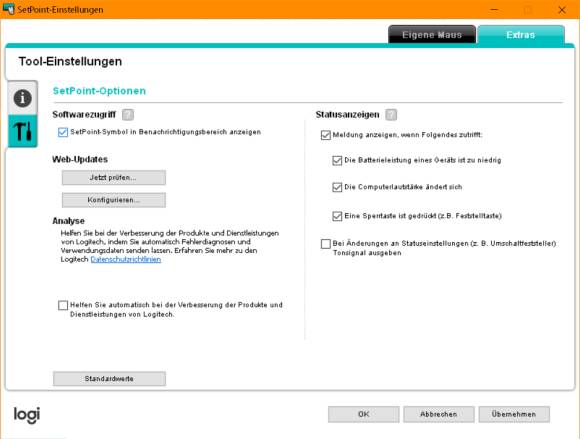Click the SetPoint icon in title bar
The image size is (580, 439).
[9, 9]
